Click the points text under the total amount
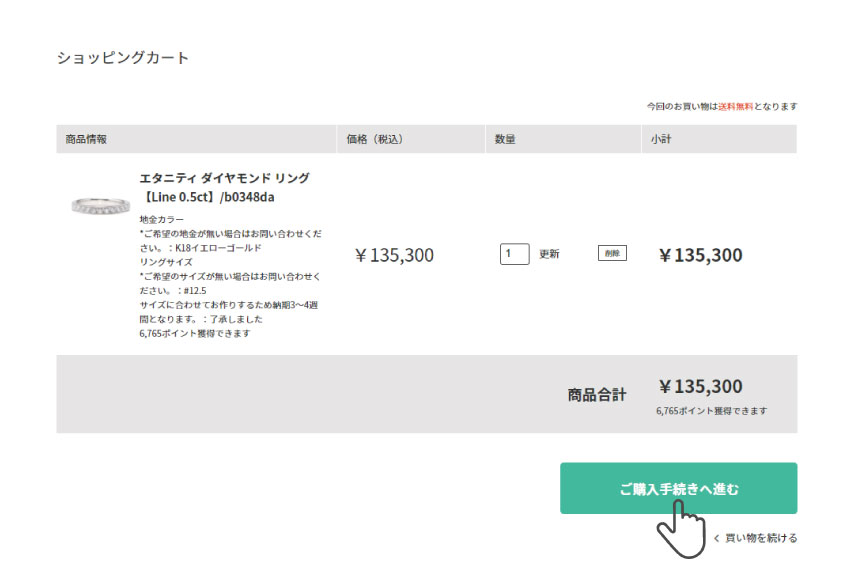This screenshot has height=575, width=851. pyautogui.click(x=712, y=411)
